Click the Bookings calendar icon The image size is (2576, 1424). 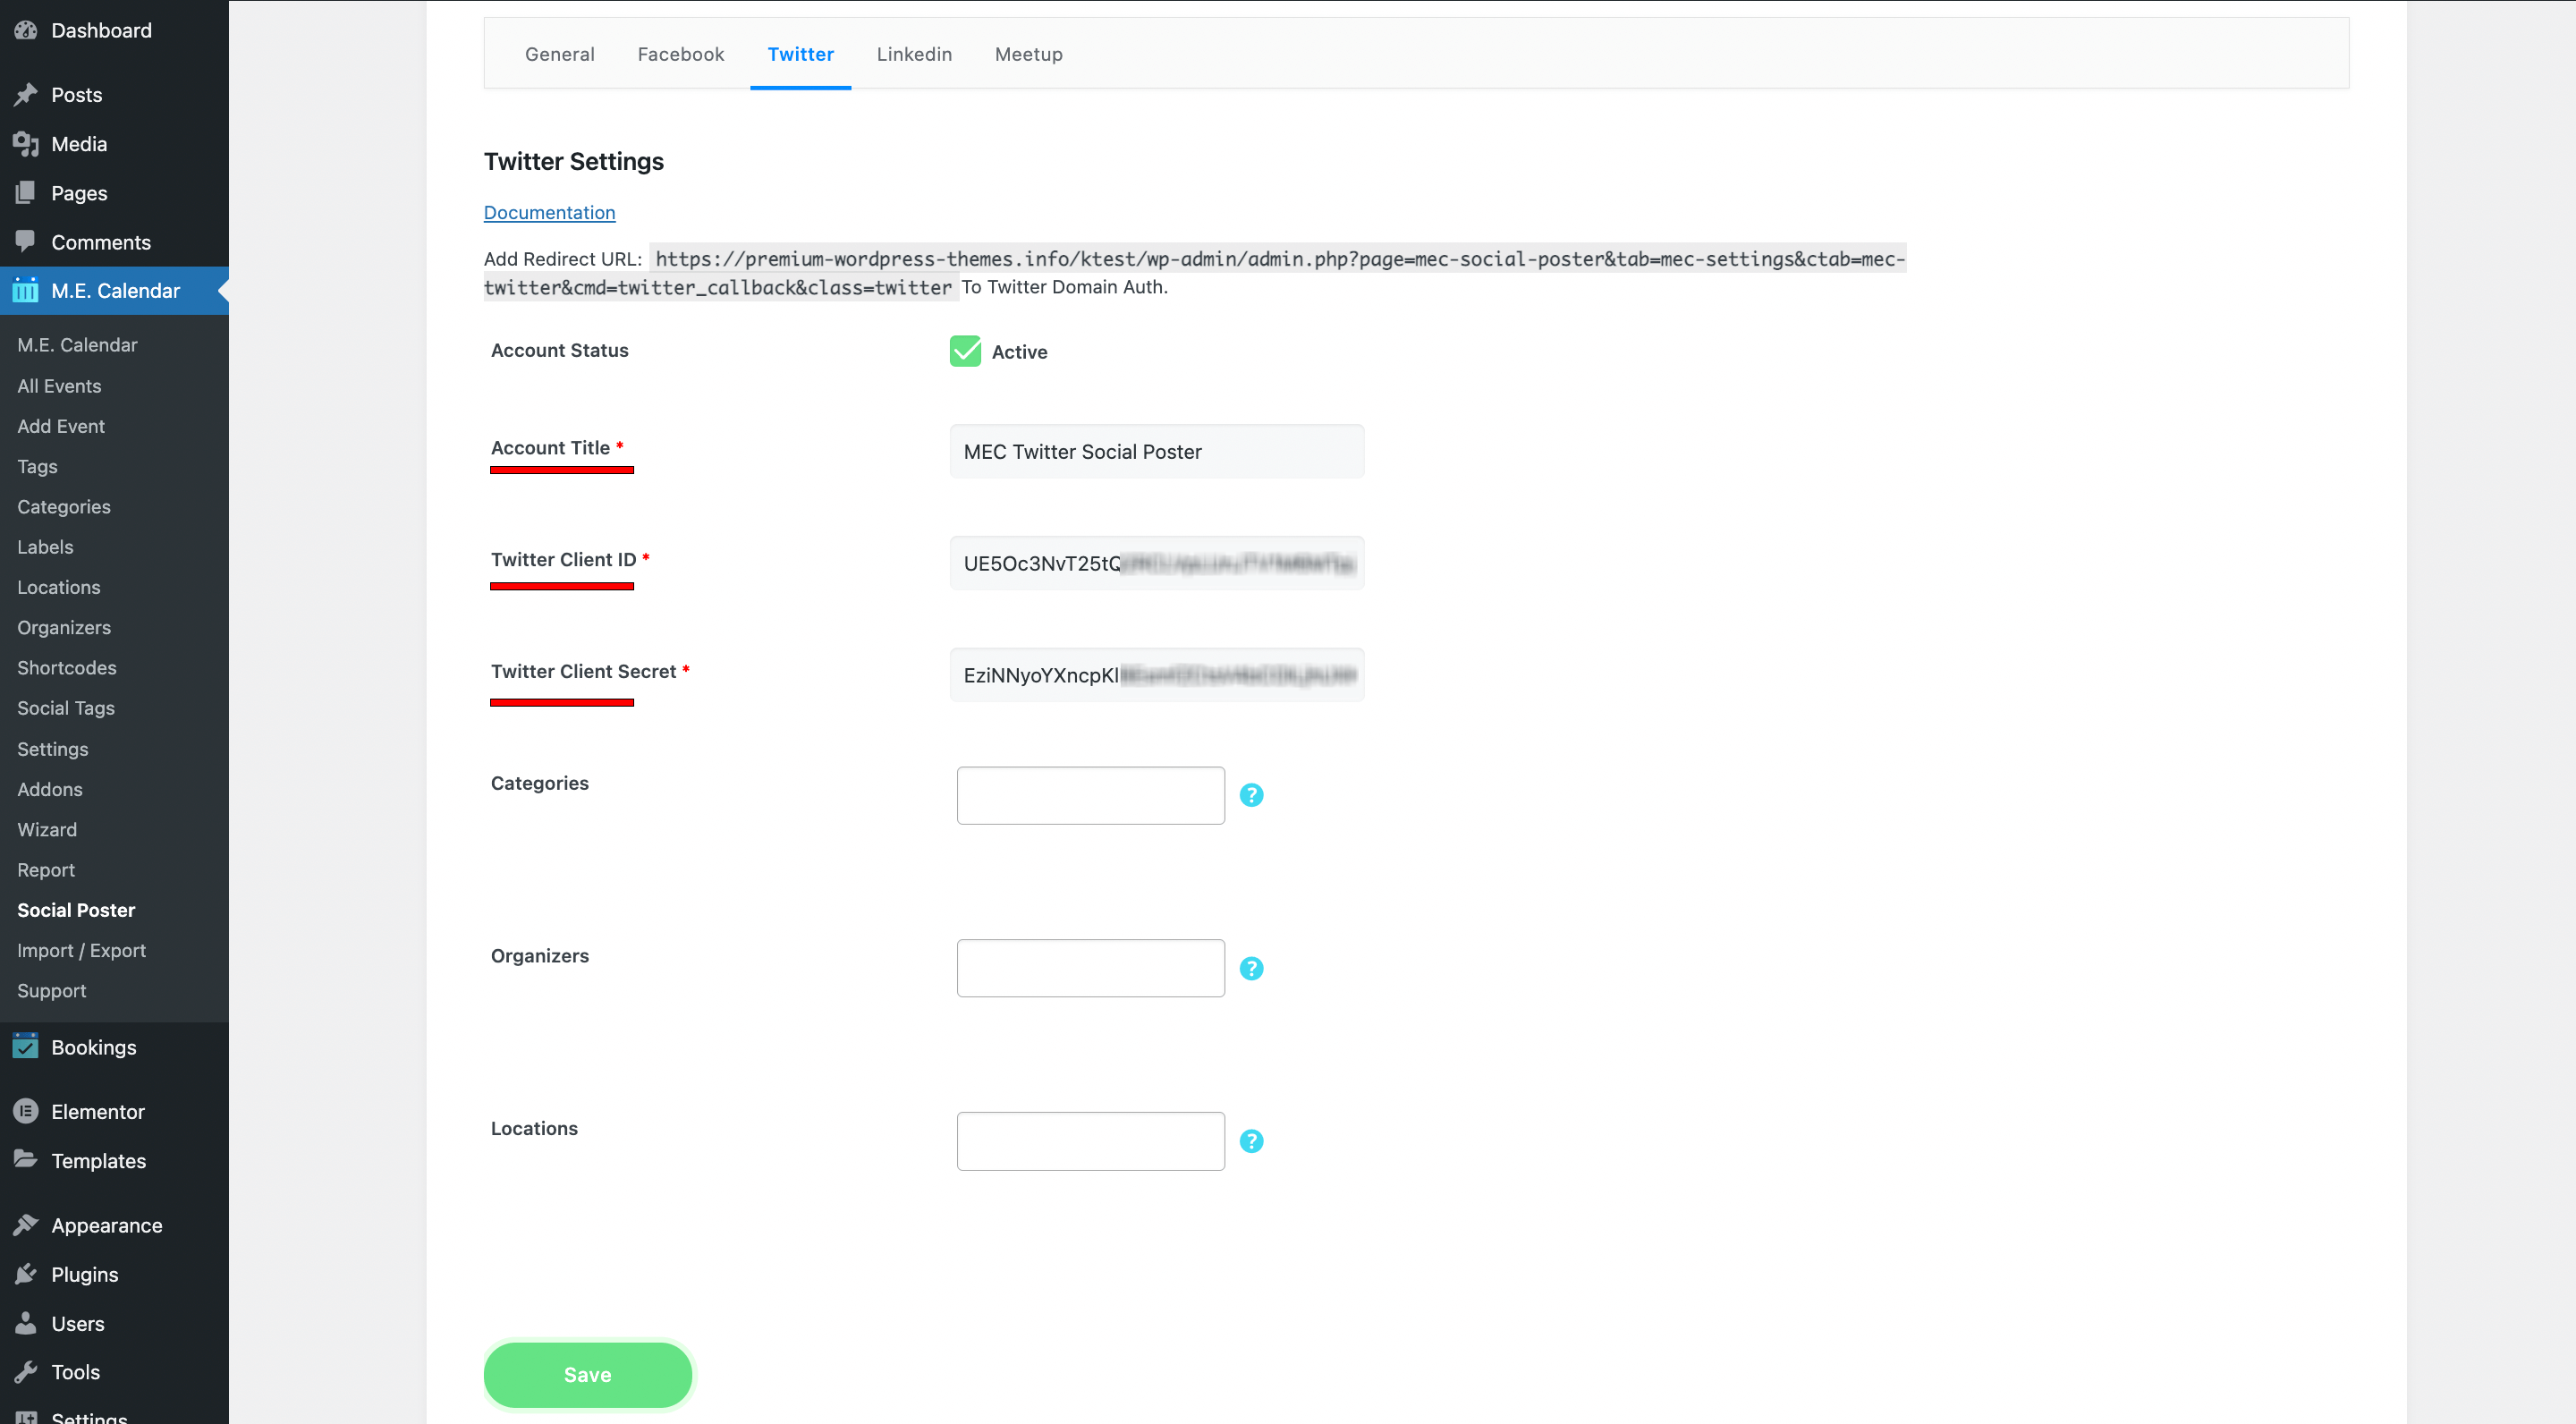tap(26, 1046)
